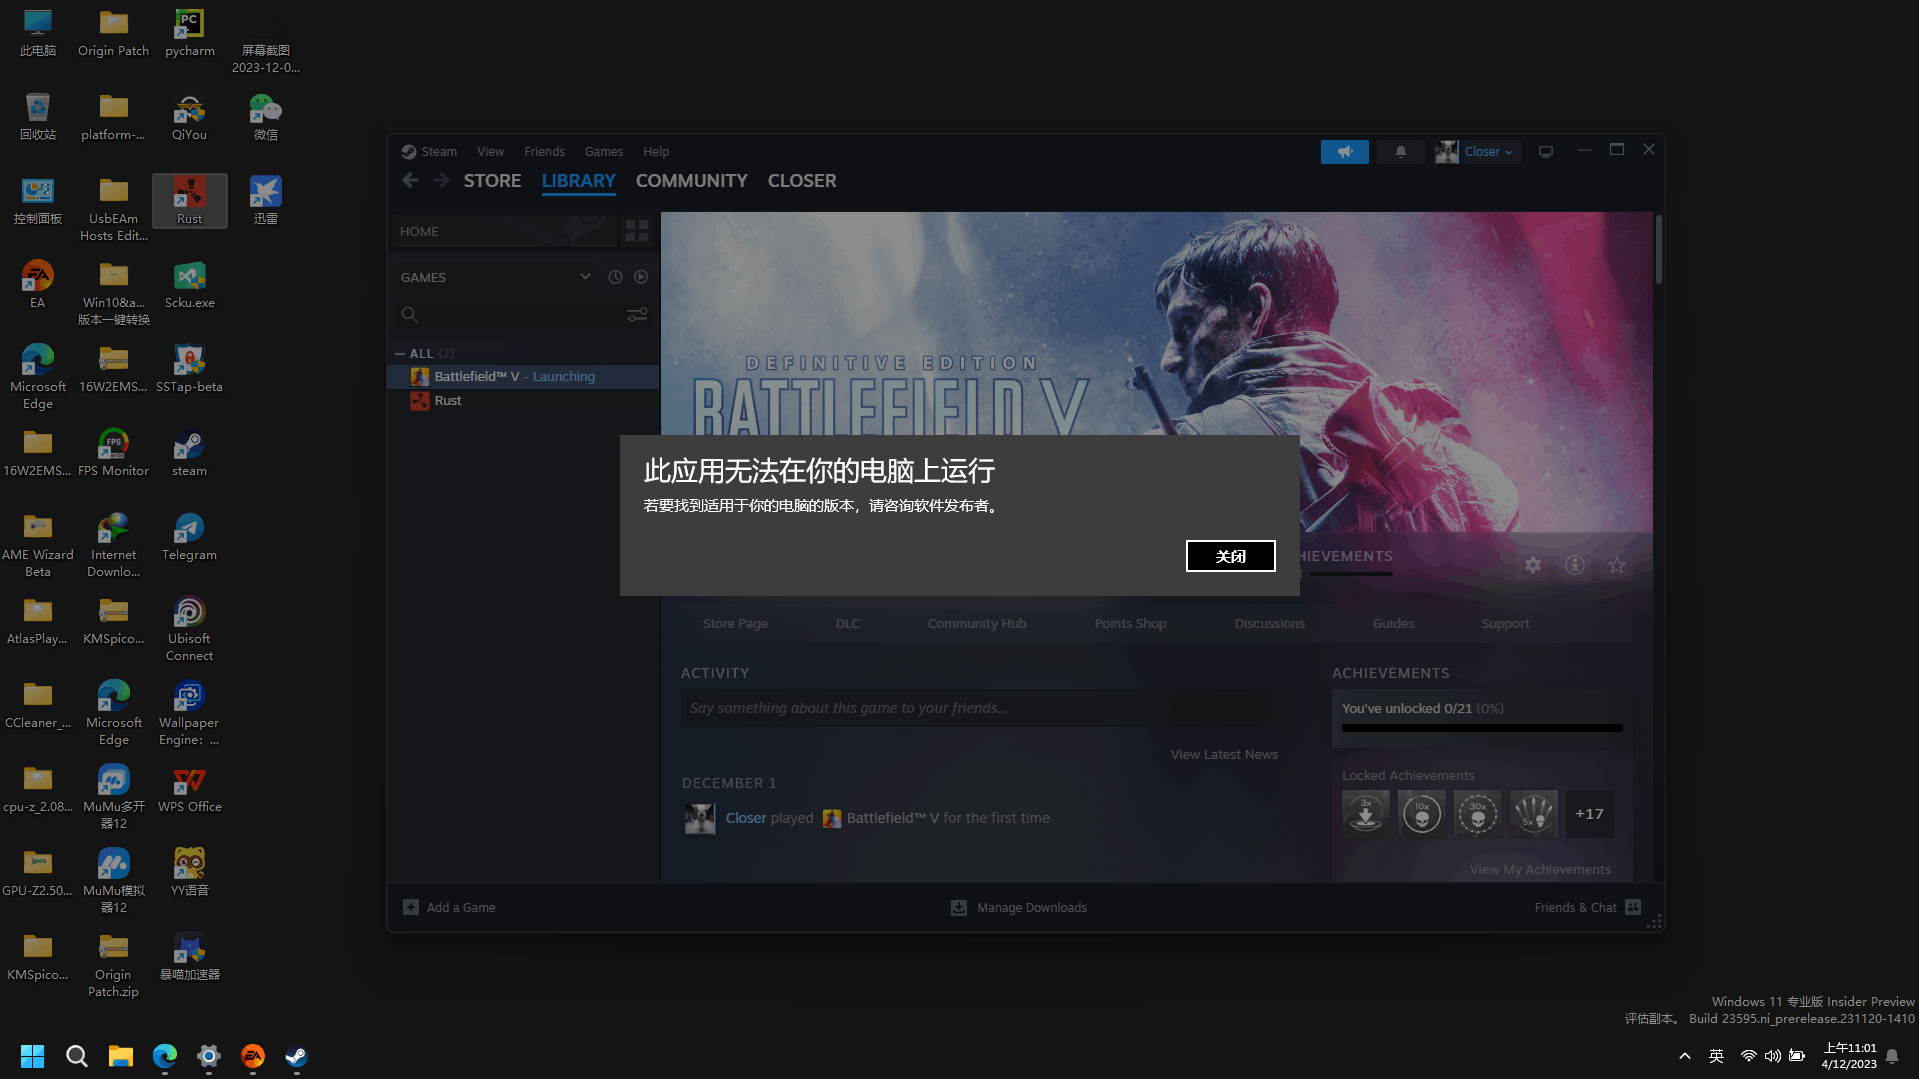The width and height of the screenshot is (1919, 1079).
Task: Show hidden tray icons chevron
Action: tap(1684, 1056)
